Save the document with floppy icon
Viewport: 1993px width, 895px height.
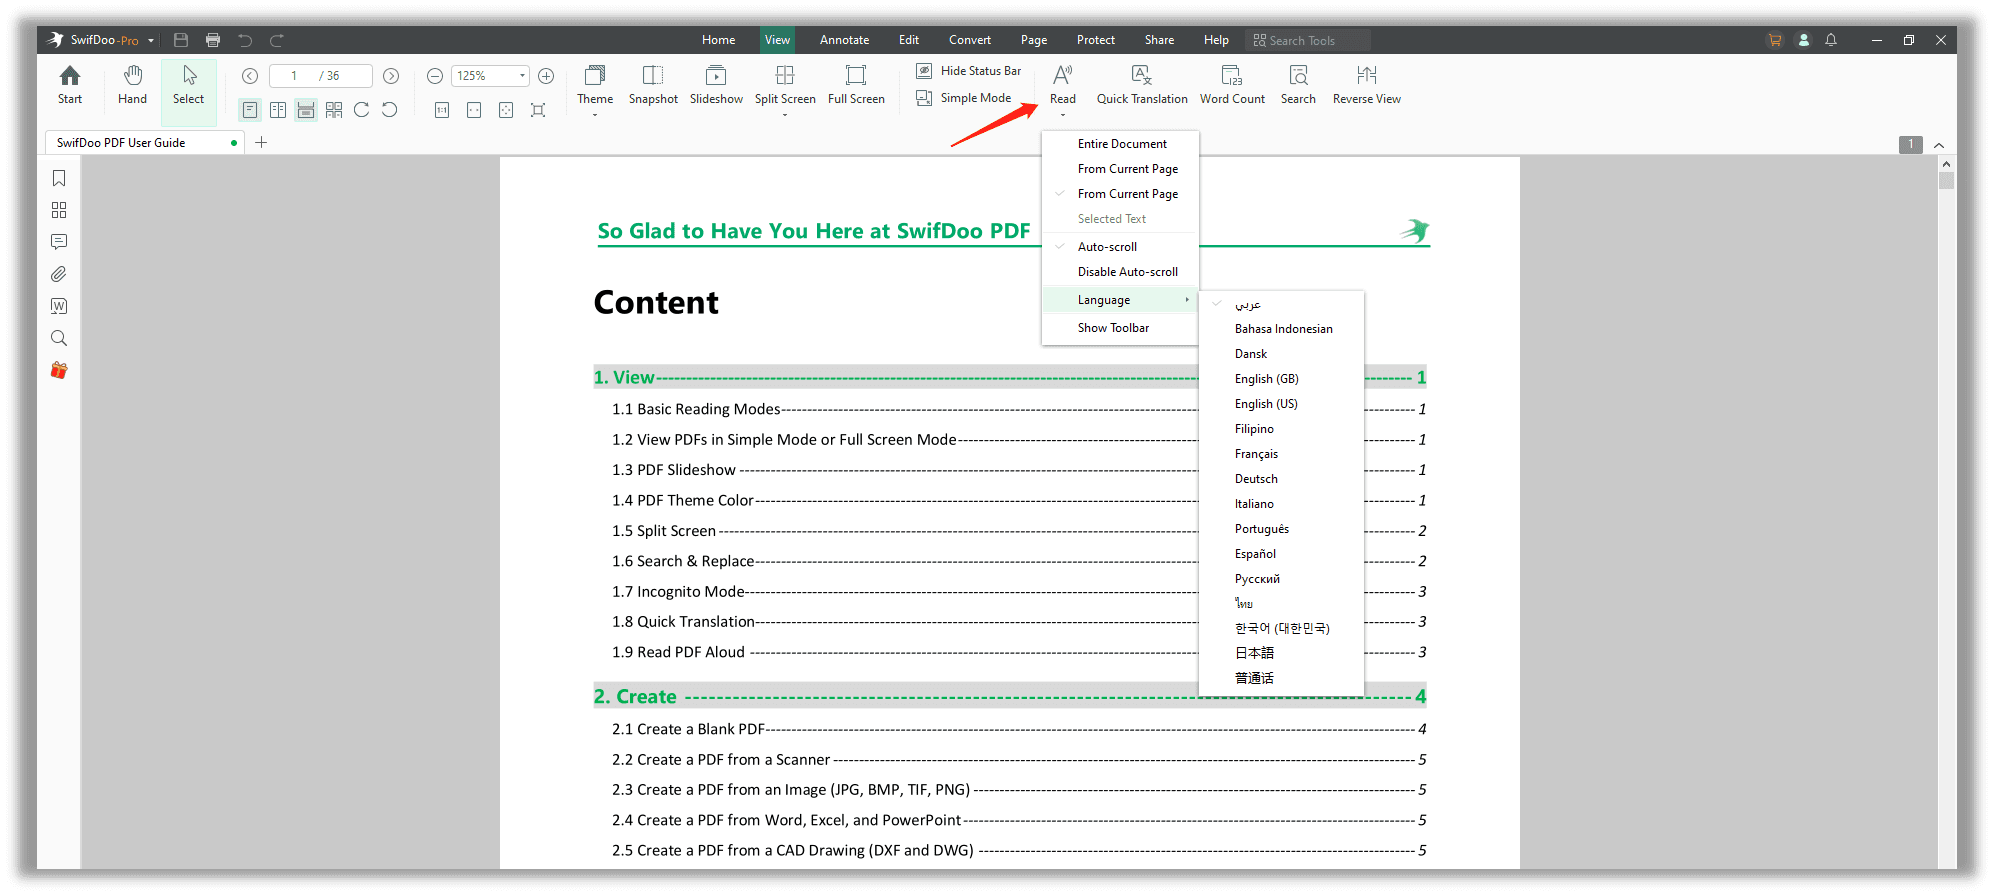(x=181, y=40)
